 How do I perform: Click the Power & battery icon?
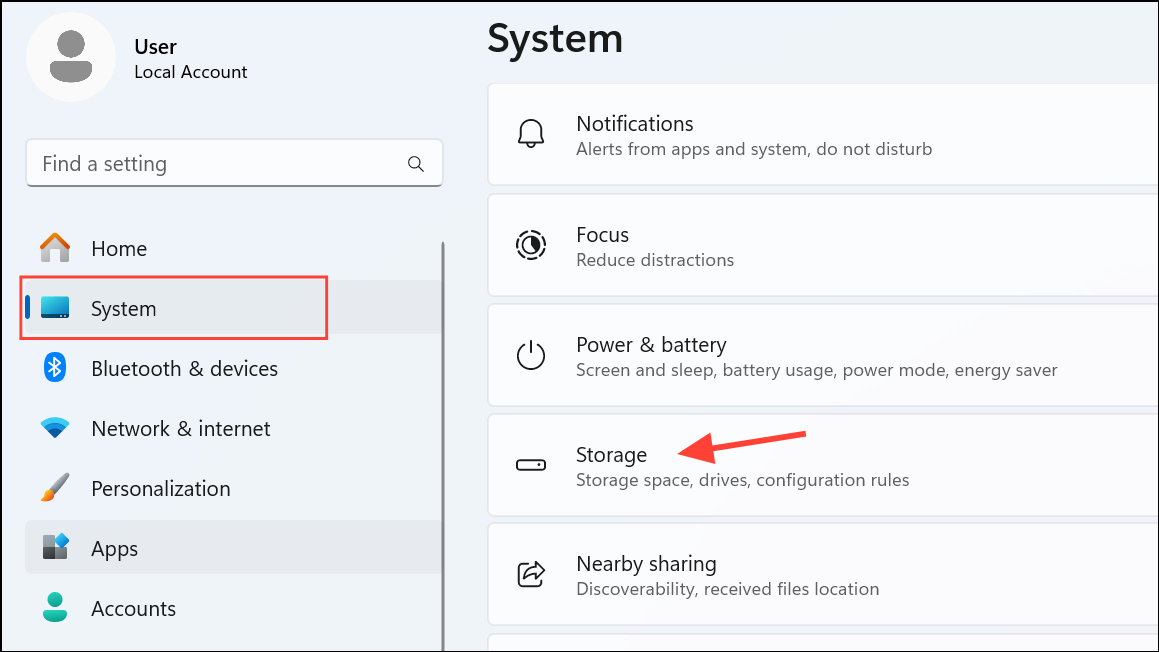point(530,355)
